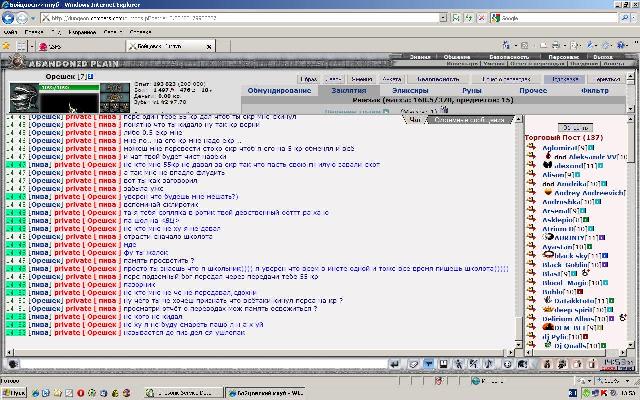Click the private arrow icon beside Bublo
The height and width of the screenshot is (400, 640).
532,292
